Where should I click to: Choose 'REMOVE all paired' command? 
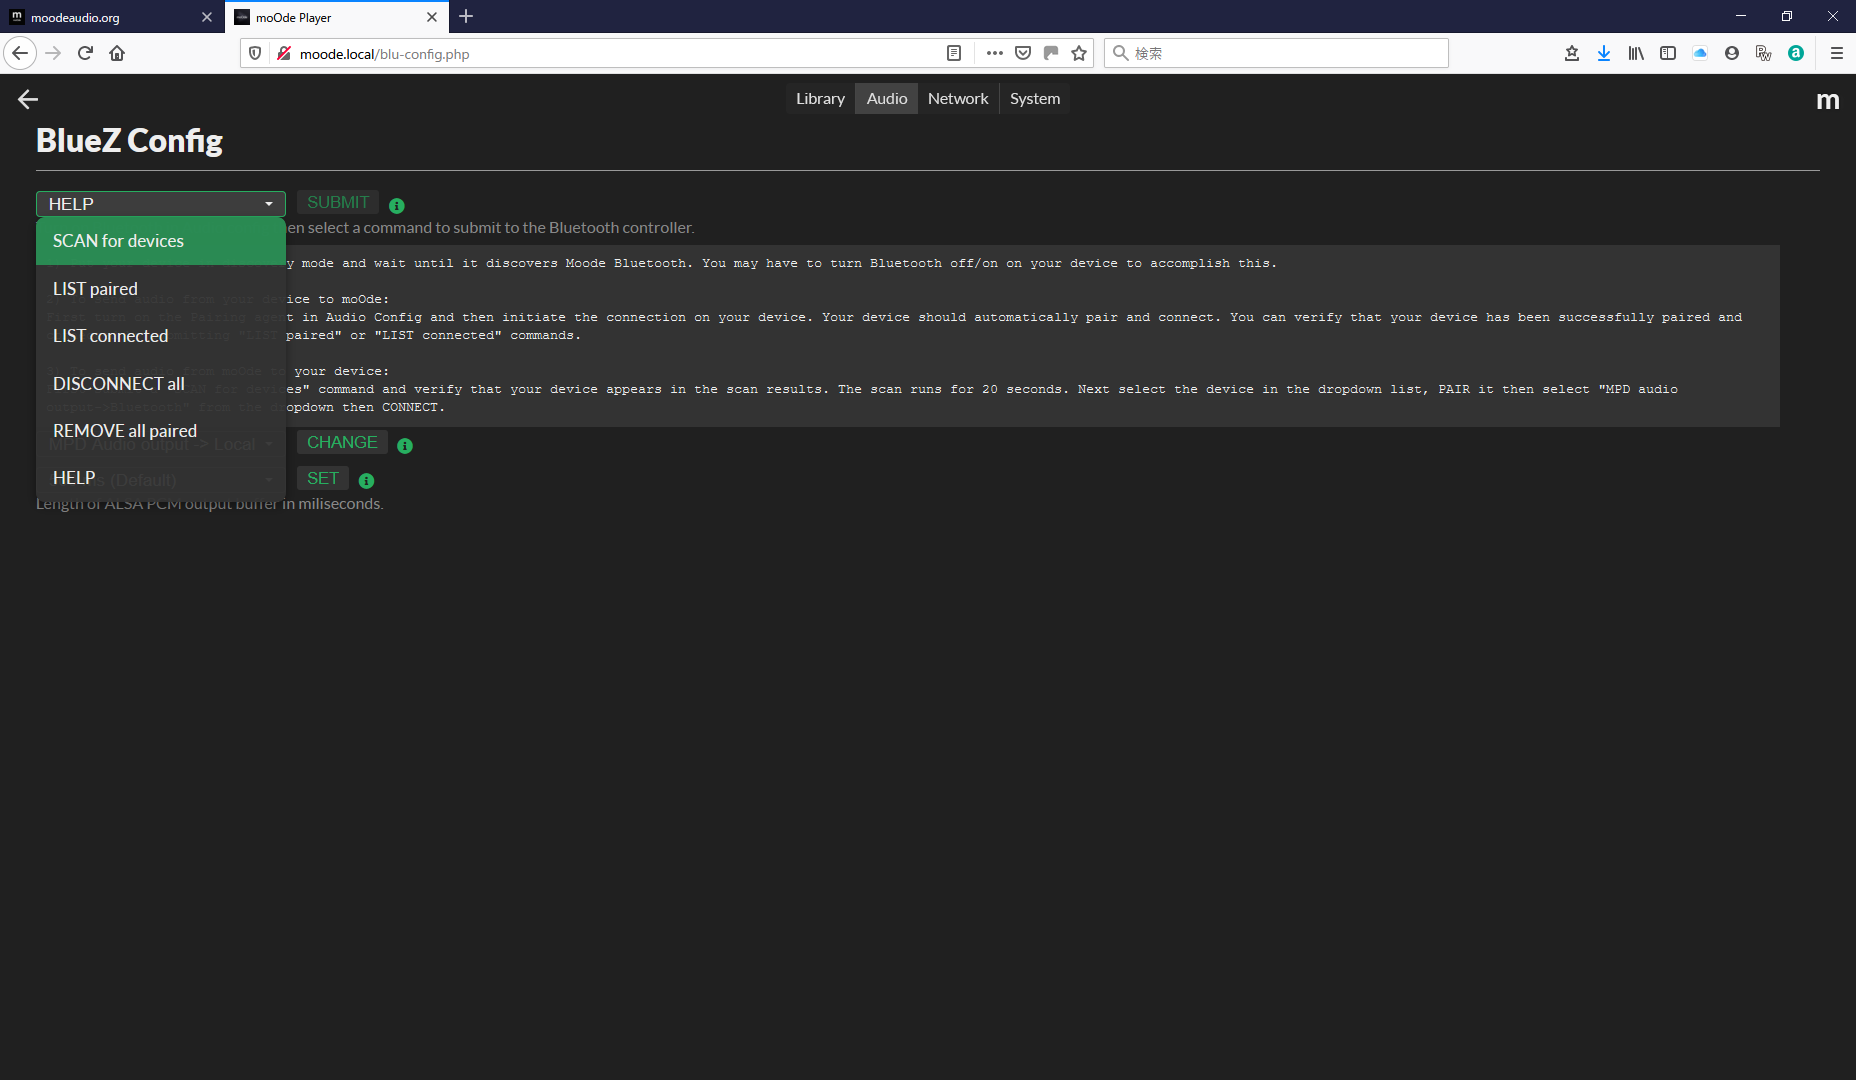pos(161,431)
